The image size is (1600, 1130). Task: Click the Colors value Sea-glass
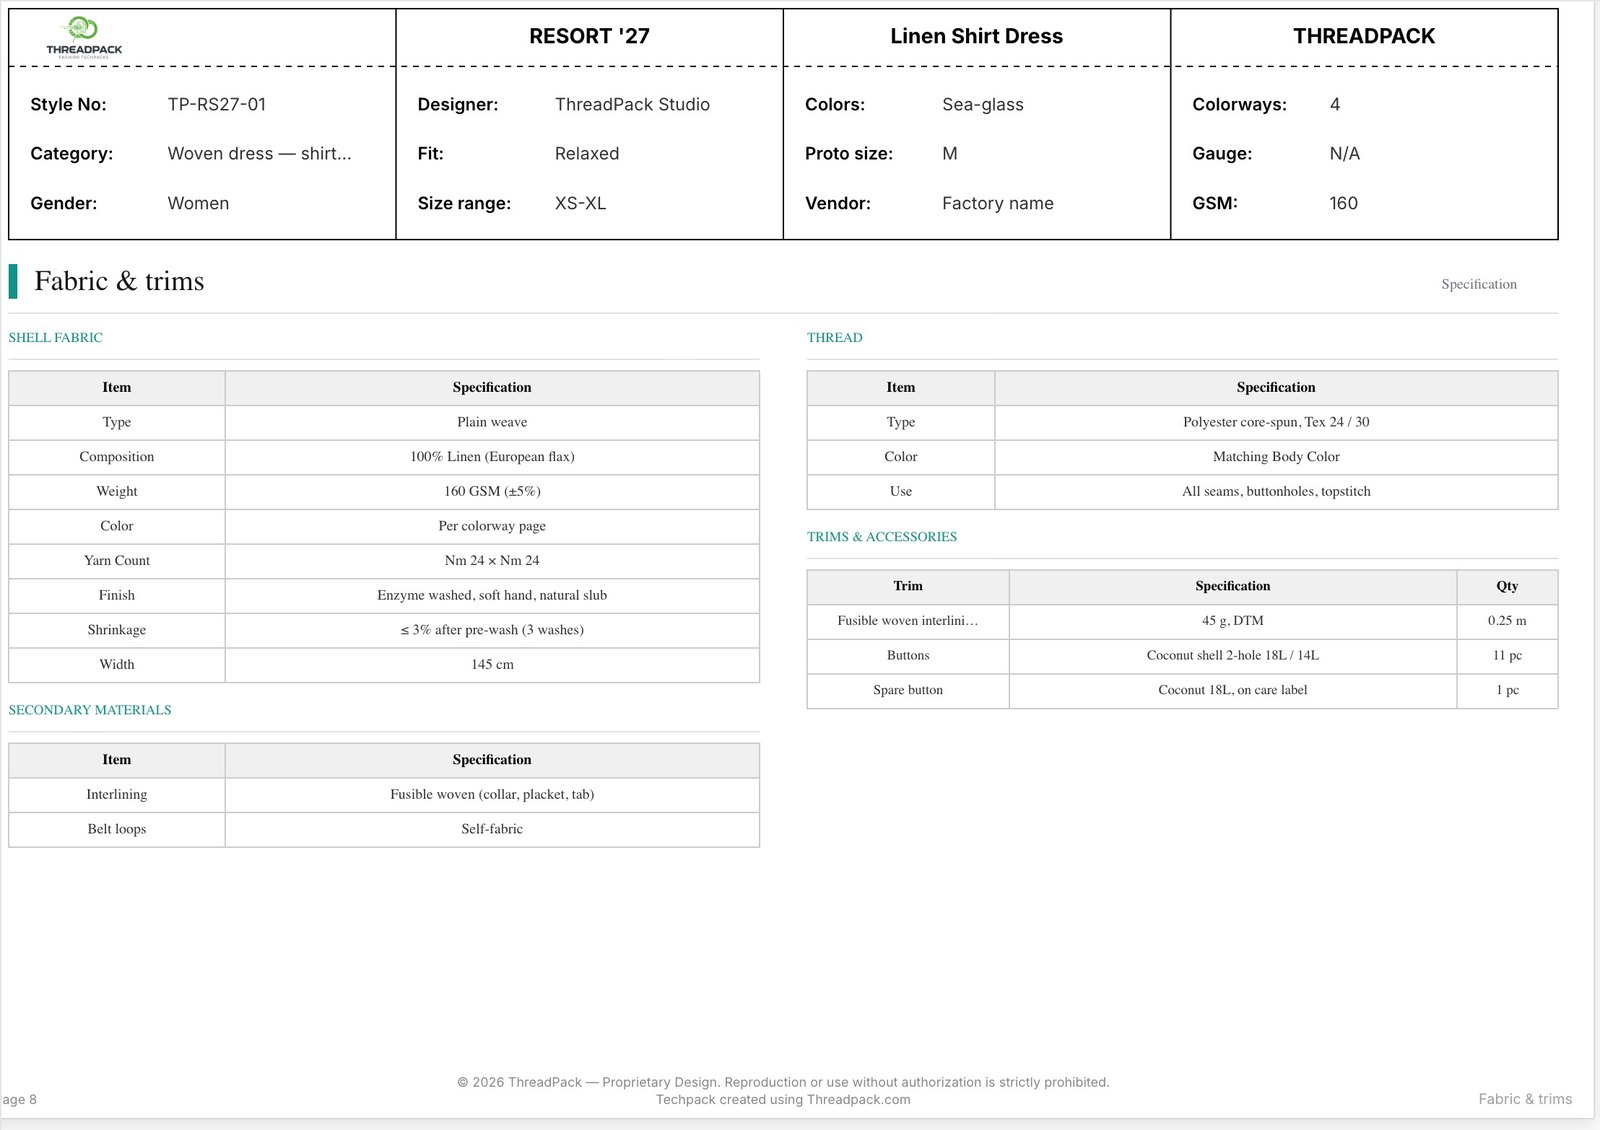pyautogui.click(x=982, y=104)
